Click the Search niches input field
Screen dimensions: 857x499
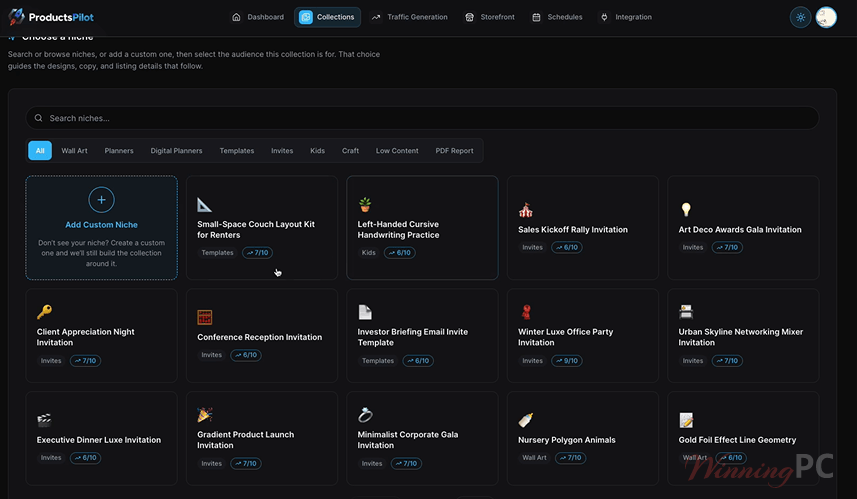(422, 118)
